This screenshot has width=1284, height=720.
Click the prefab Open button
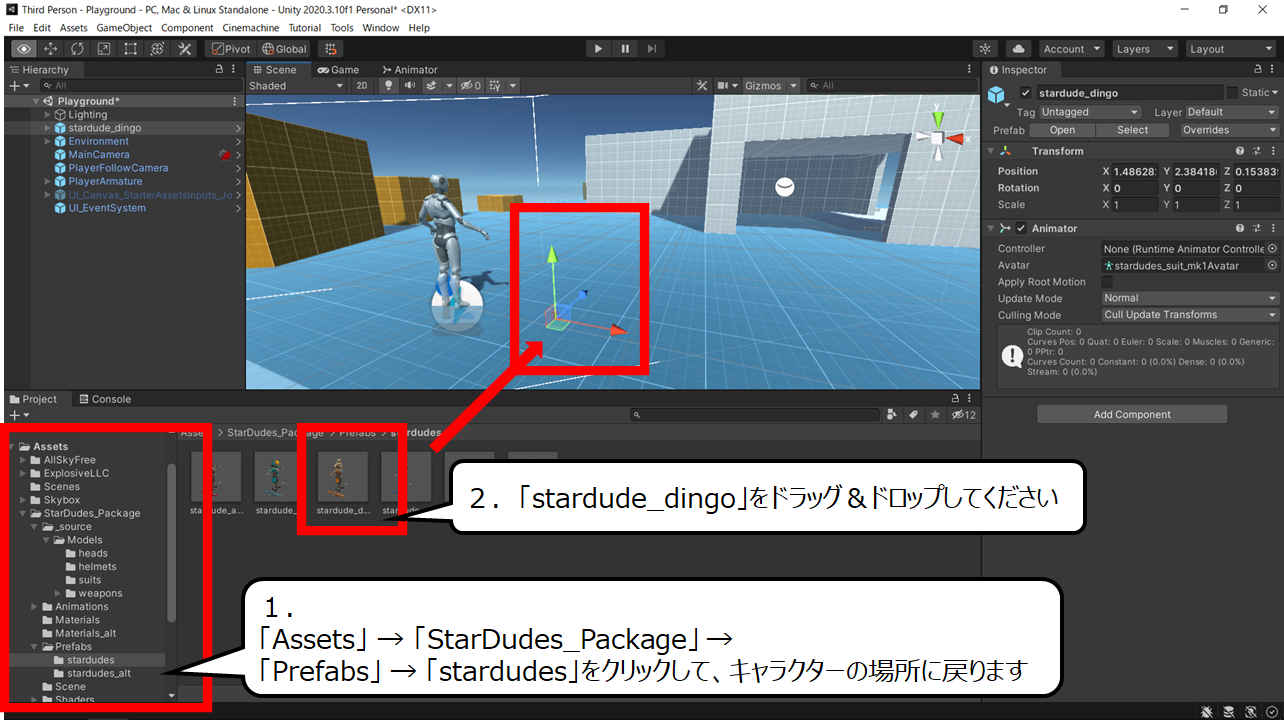point(1062,130)
